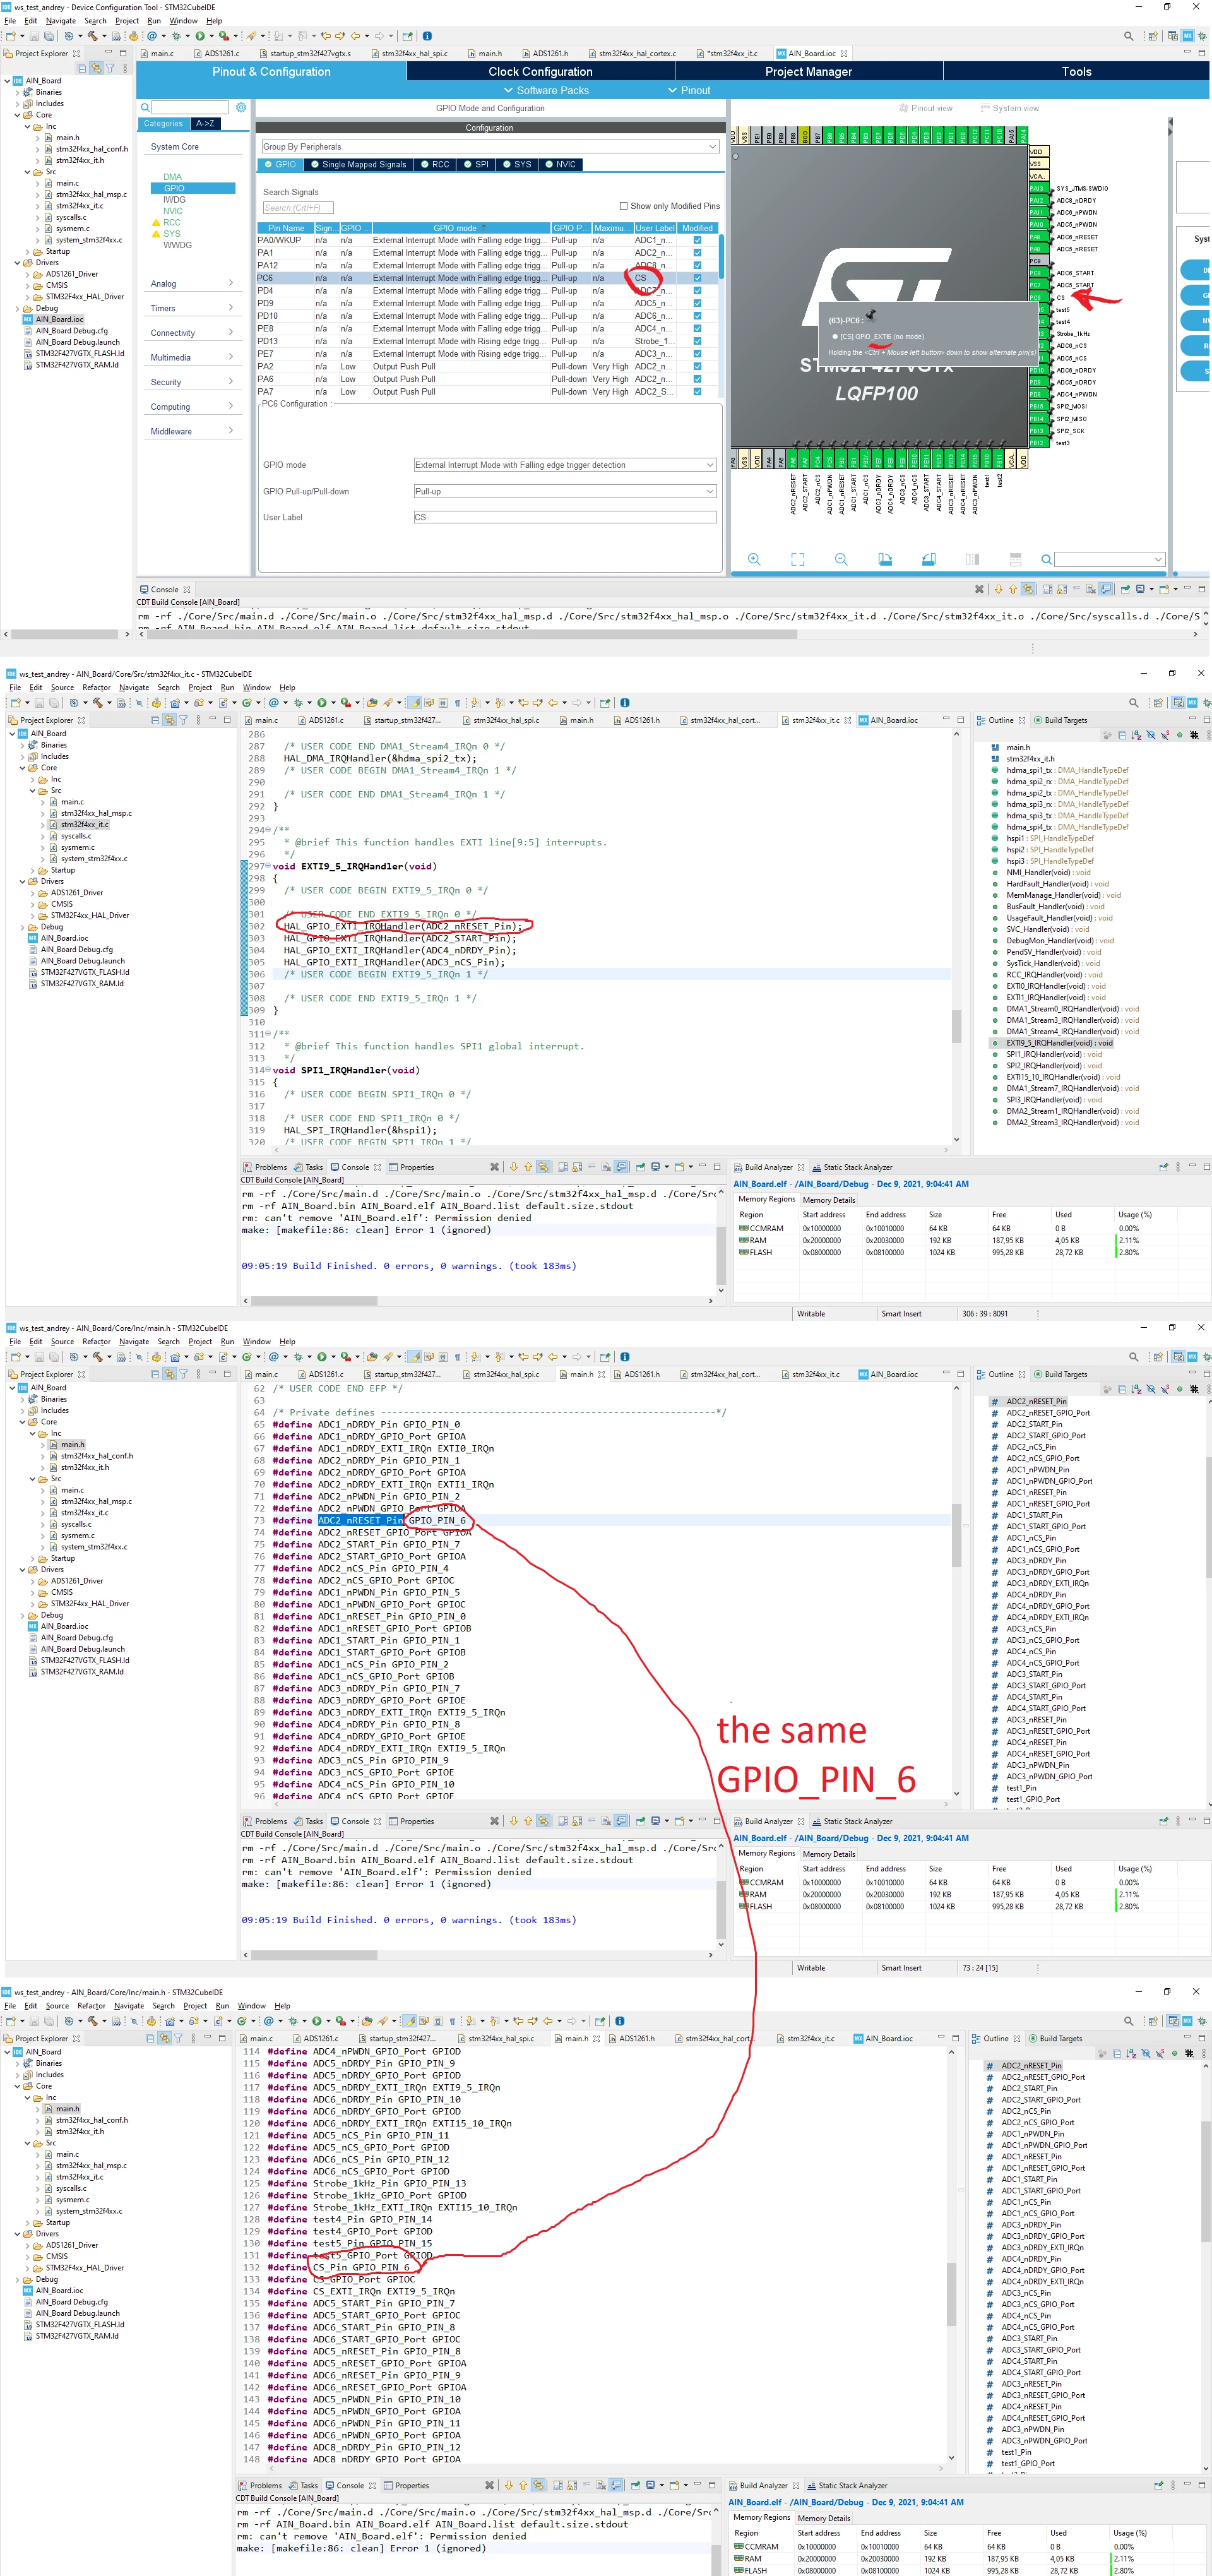The image size is (1212, 2576).
Task: Click the vertical scrollbar of the stm32f4xx_it.c editor
Action: [957, 1026]
